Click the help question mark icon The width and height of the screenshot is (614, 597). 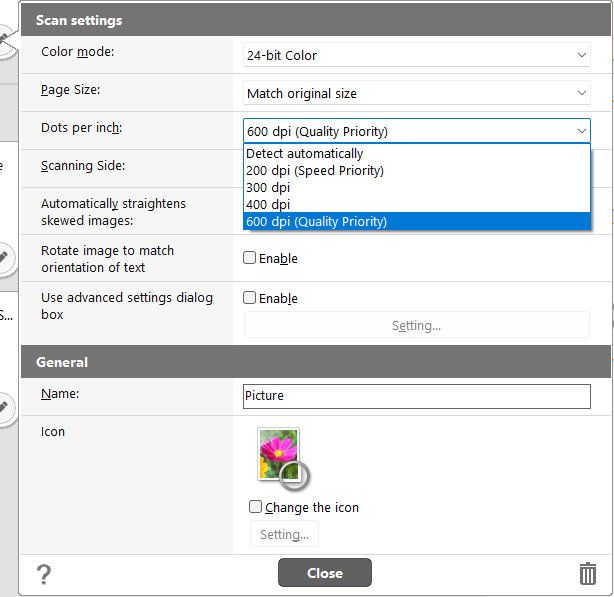[x=43, y=574]
